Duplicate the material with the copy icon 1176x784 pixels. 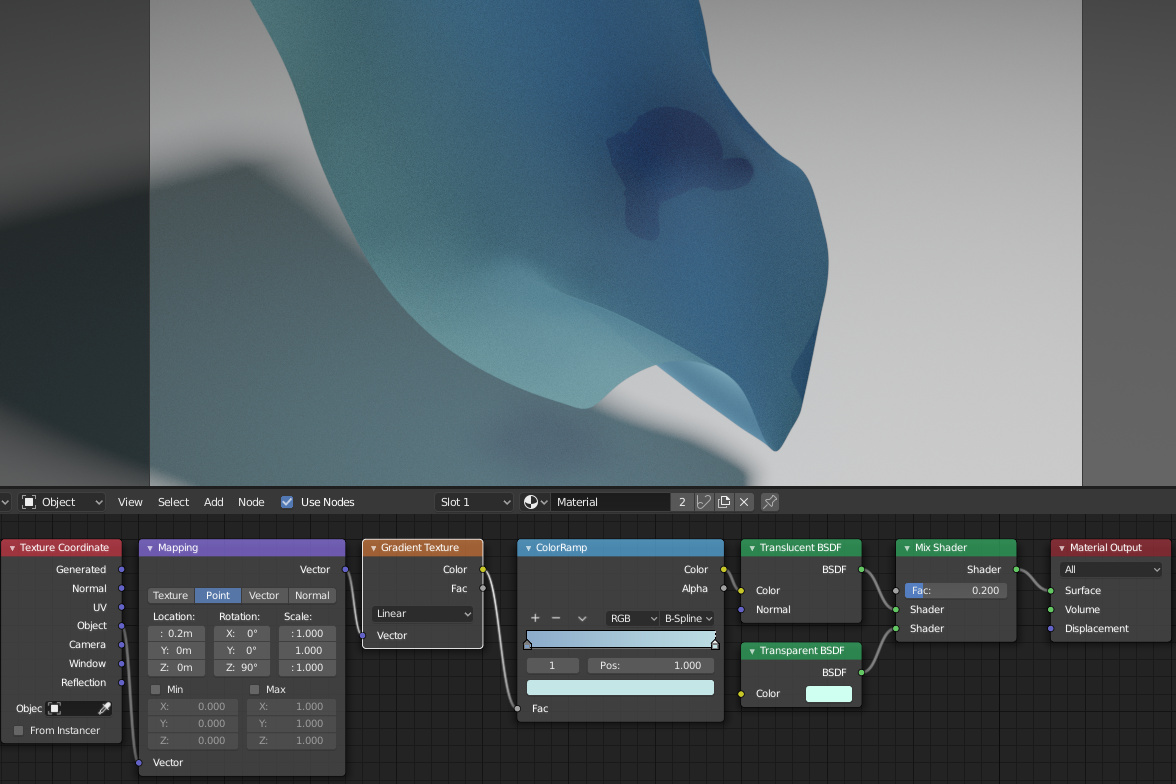point(723,502)
